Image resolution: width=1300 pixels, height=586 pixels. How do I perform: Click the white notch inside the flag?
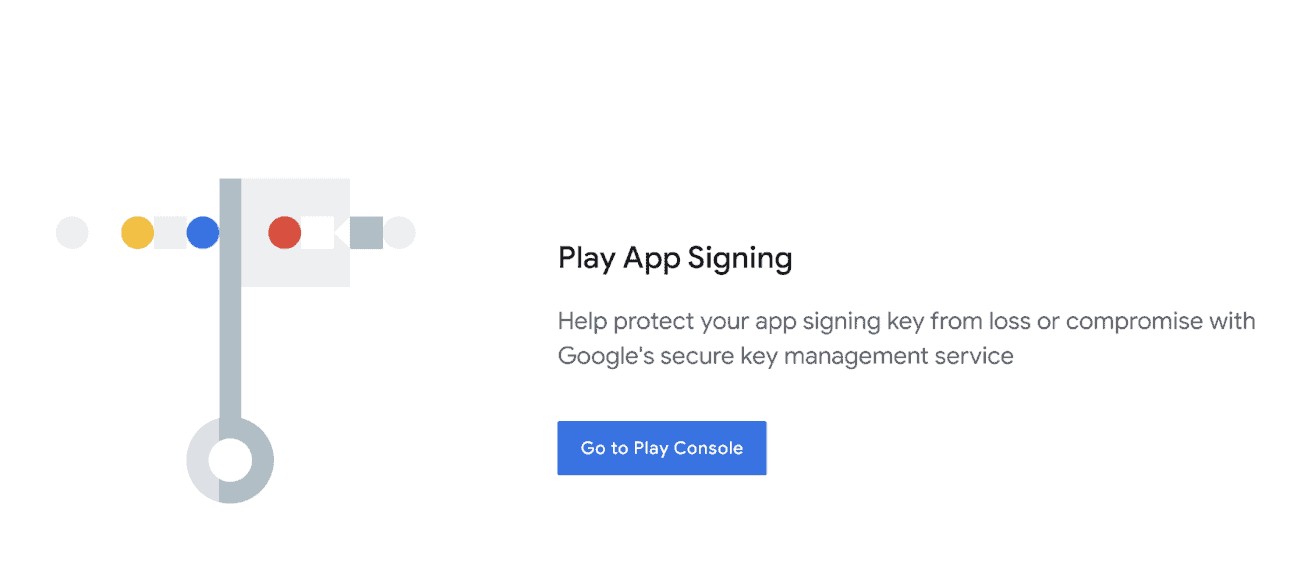[x=319, y=232]
